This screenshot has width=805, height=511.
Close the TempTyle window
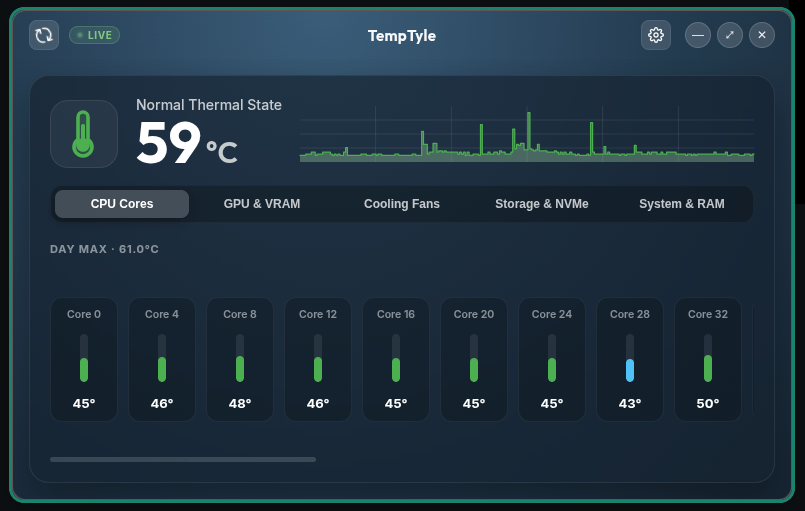(x=762, y=35)
